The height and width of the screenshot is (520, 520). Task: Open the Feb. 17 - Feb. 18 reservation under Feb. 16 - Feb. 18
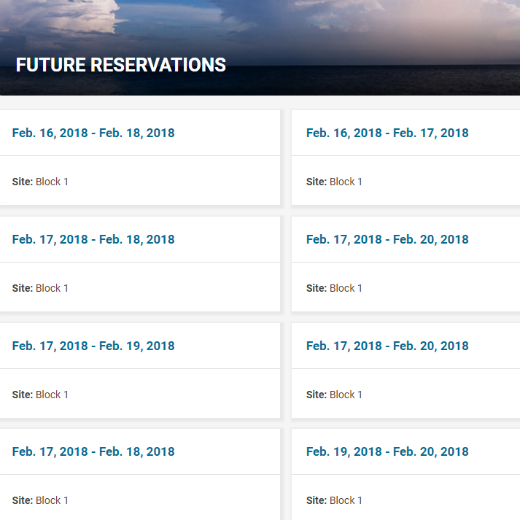coord(93,240)
